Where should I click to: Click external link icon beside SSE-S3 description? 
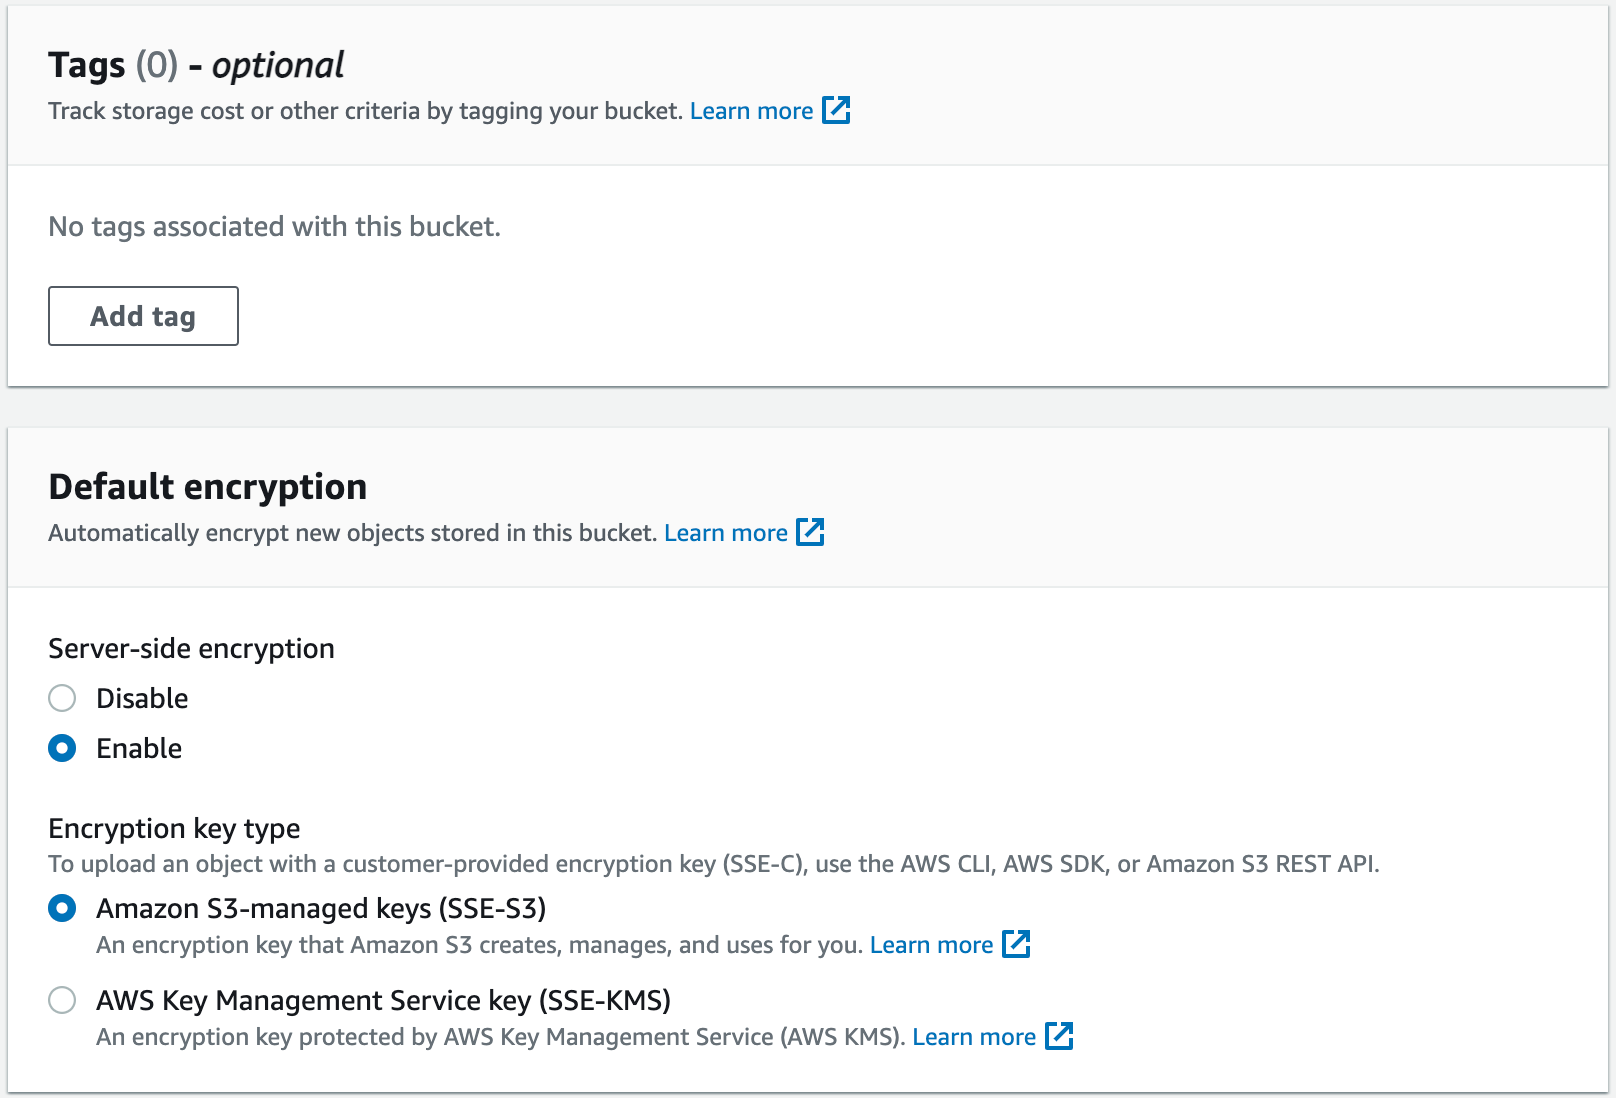(x=1016, y=944)
